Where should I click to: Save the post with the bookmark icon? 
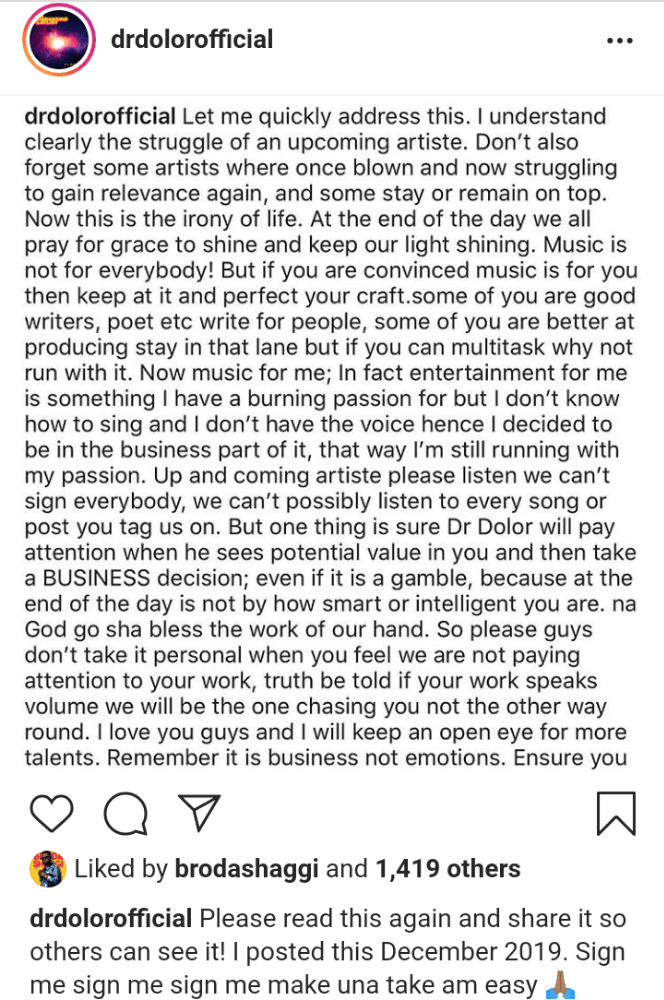click(616, 812)
